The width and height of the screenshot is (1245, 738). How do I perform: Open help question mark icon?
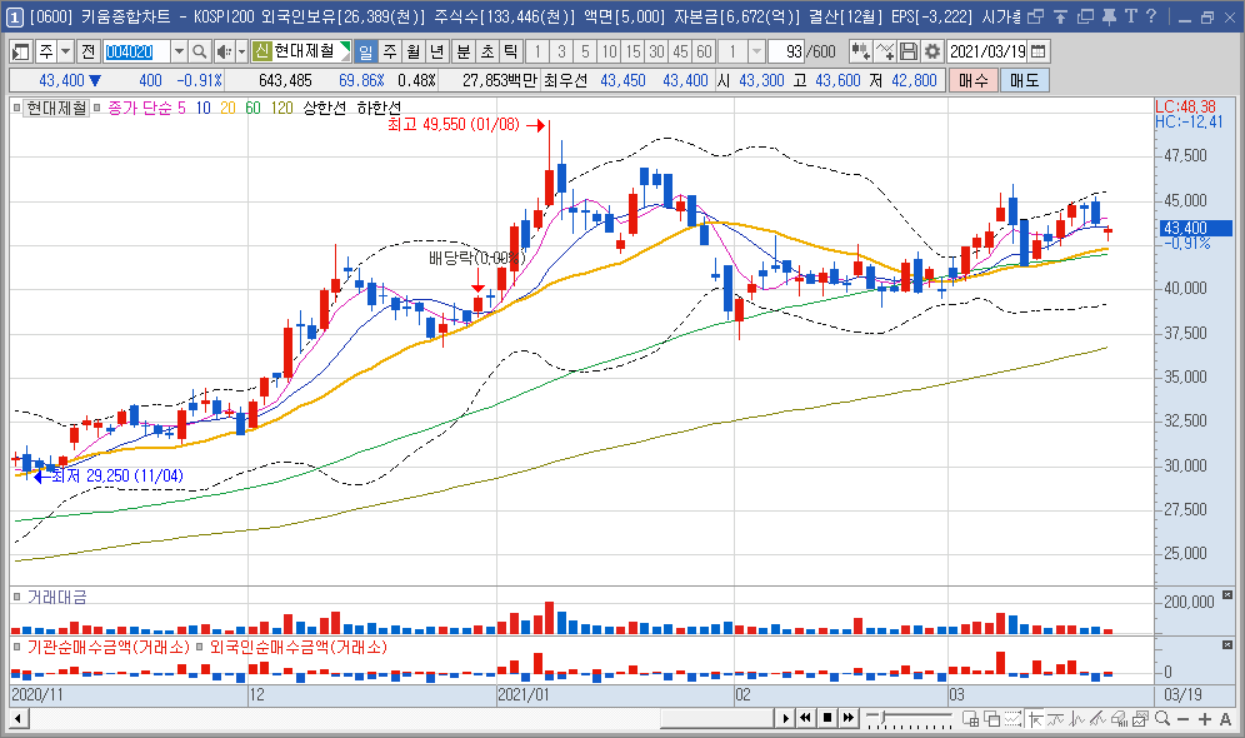coord(1152,17)
